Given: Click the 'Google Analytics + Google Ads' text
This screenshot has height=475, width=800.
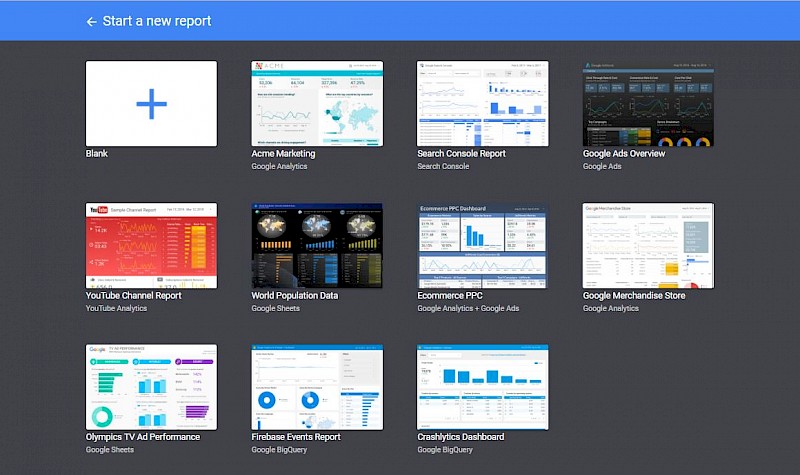Looking at the screenshot, I should coord(468,308).
